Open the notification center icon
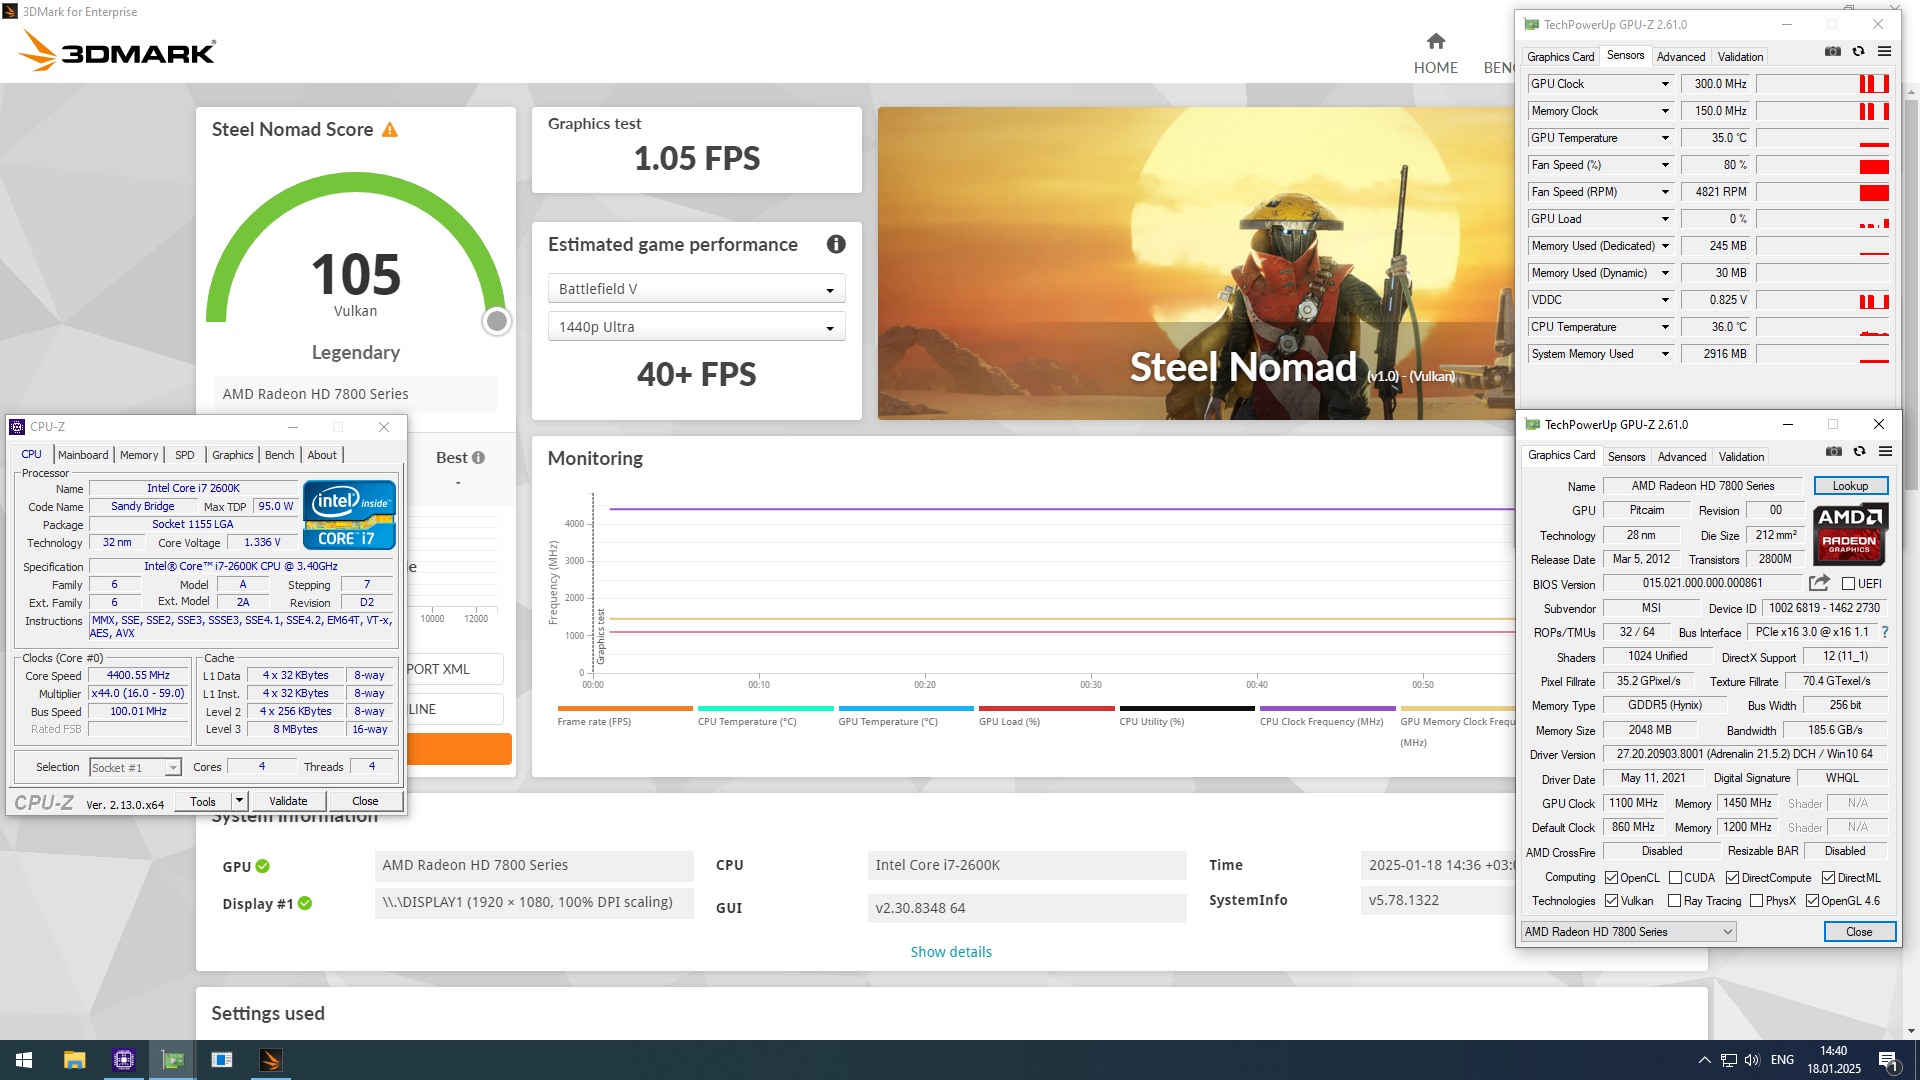This screenshot has width=1920, height=1080. 1889,1061
